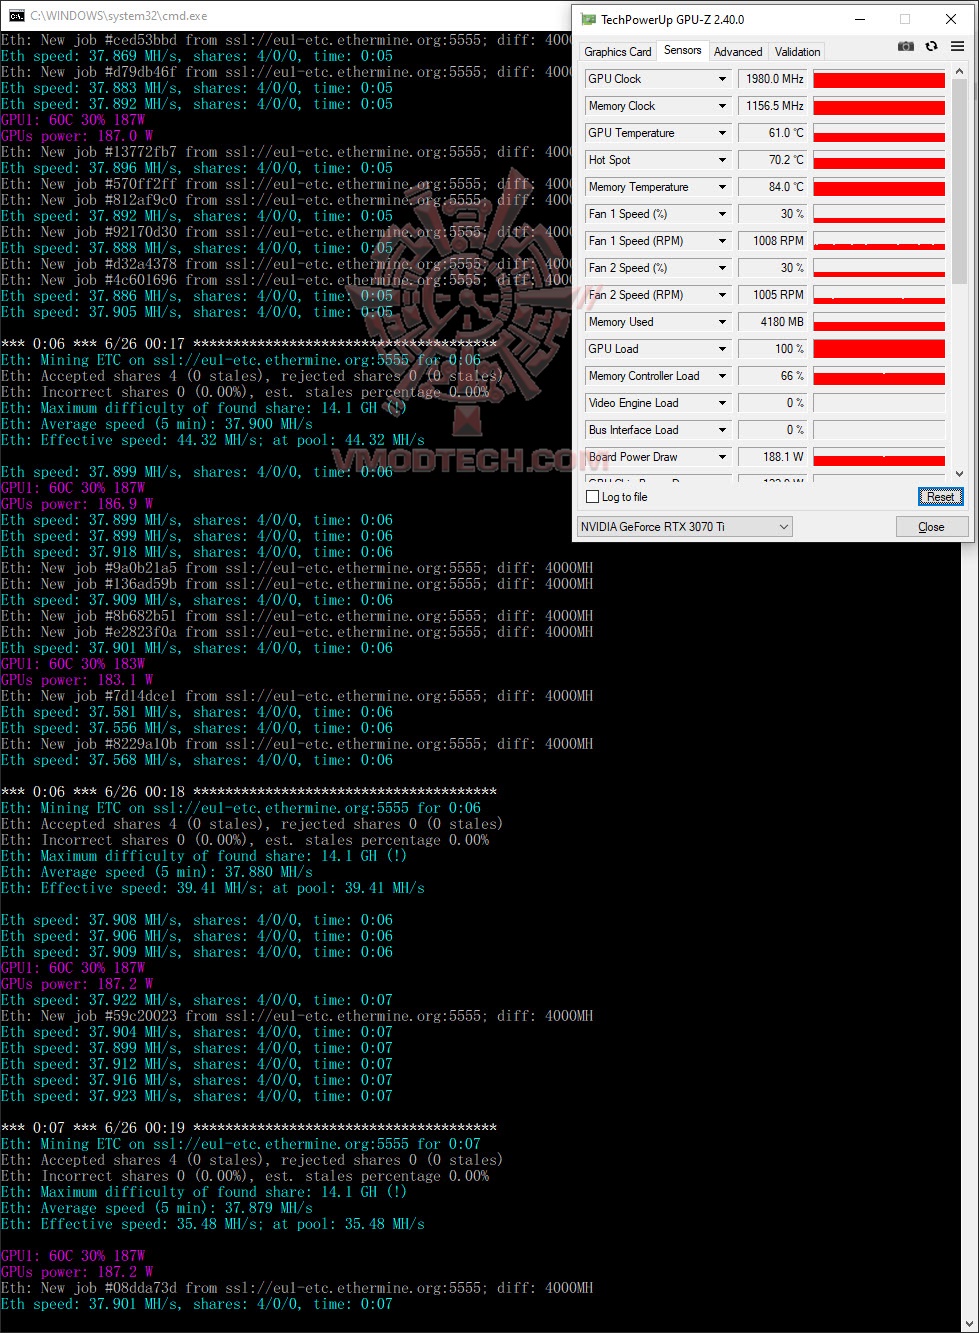The image size is (979, 1333).
Task: Open the Memory Used sensor dropdown
Action: pyautogui.click(x=722, y=322)
